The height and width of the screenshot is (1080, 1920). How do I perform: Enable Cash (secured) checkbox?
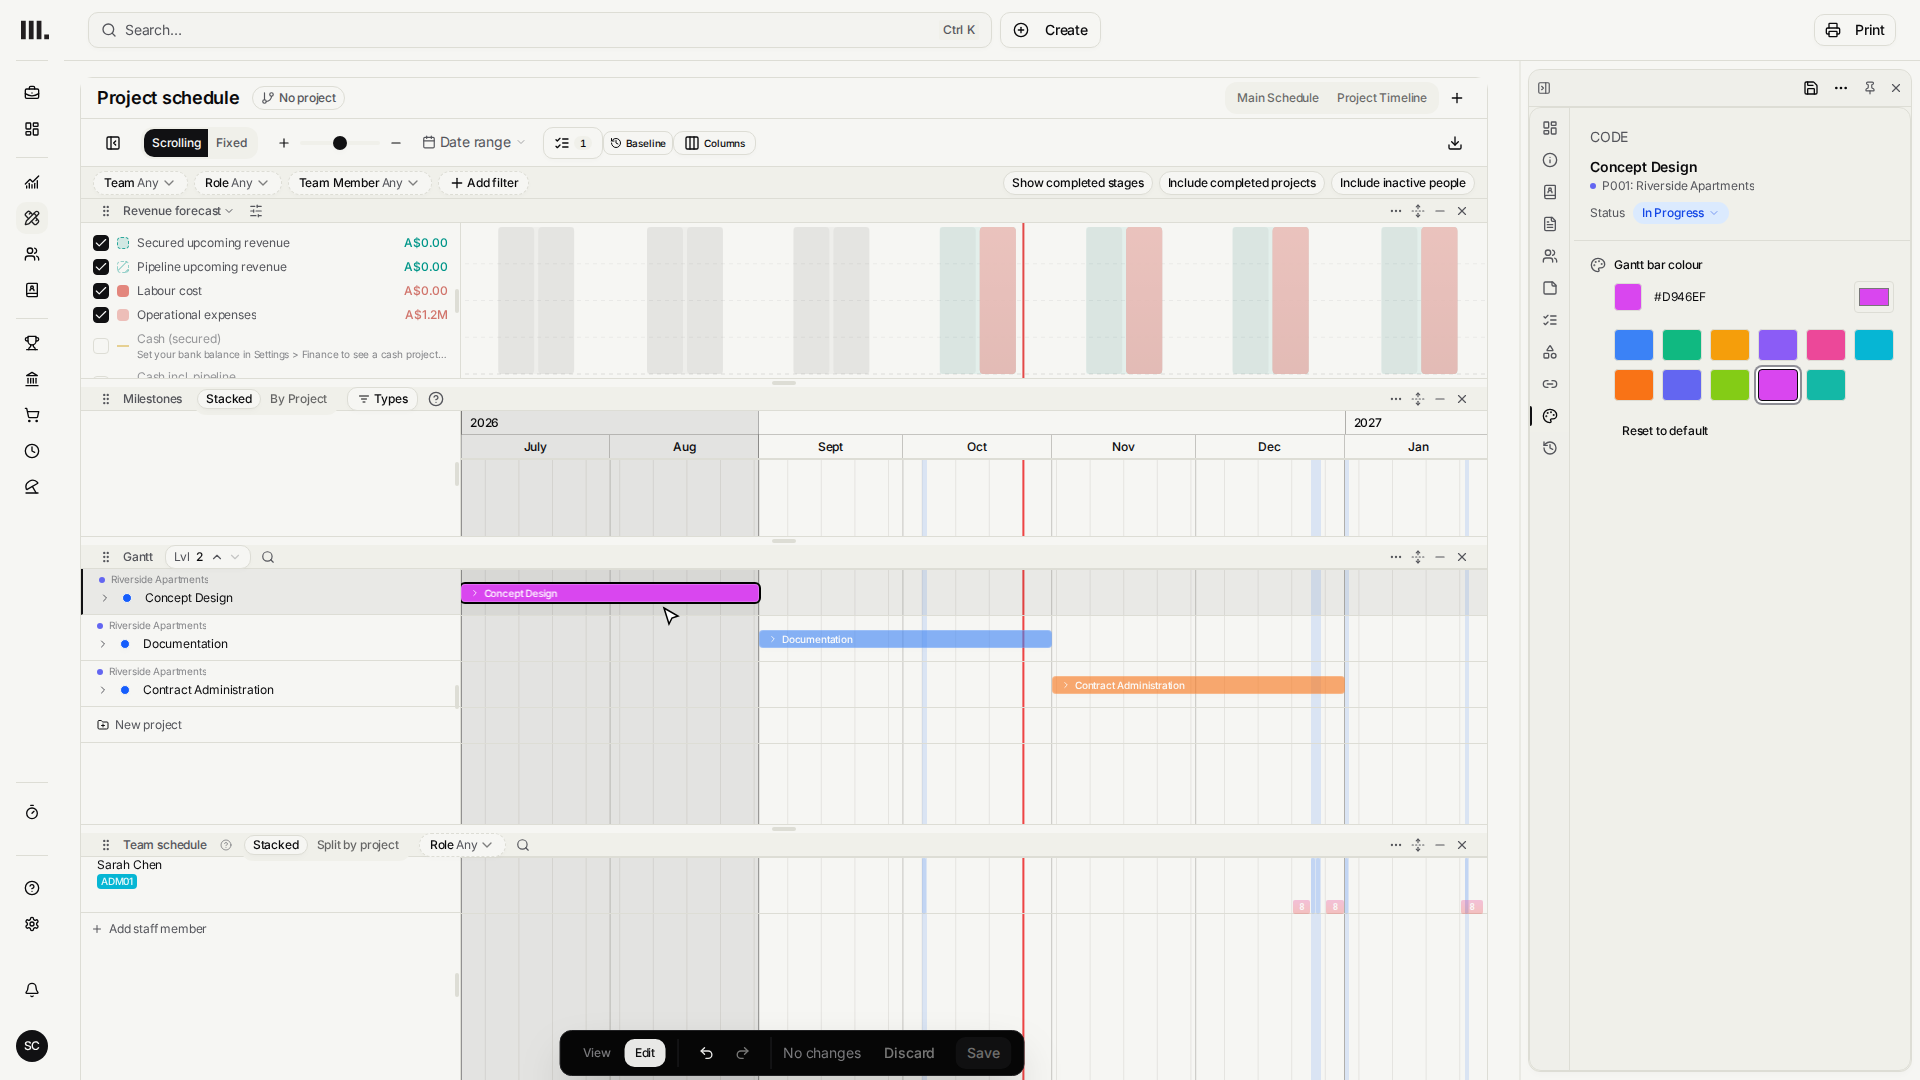101,346
